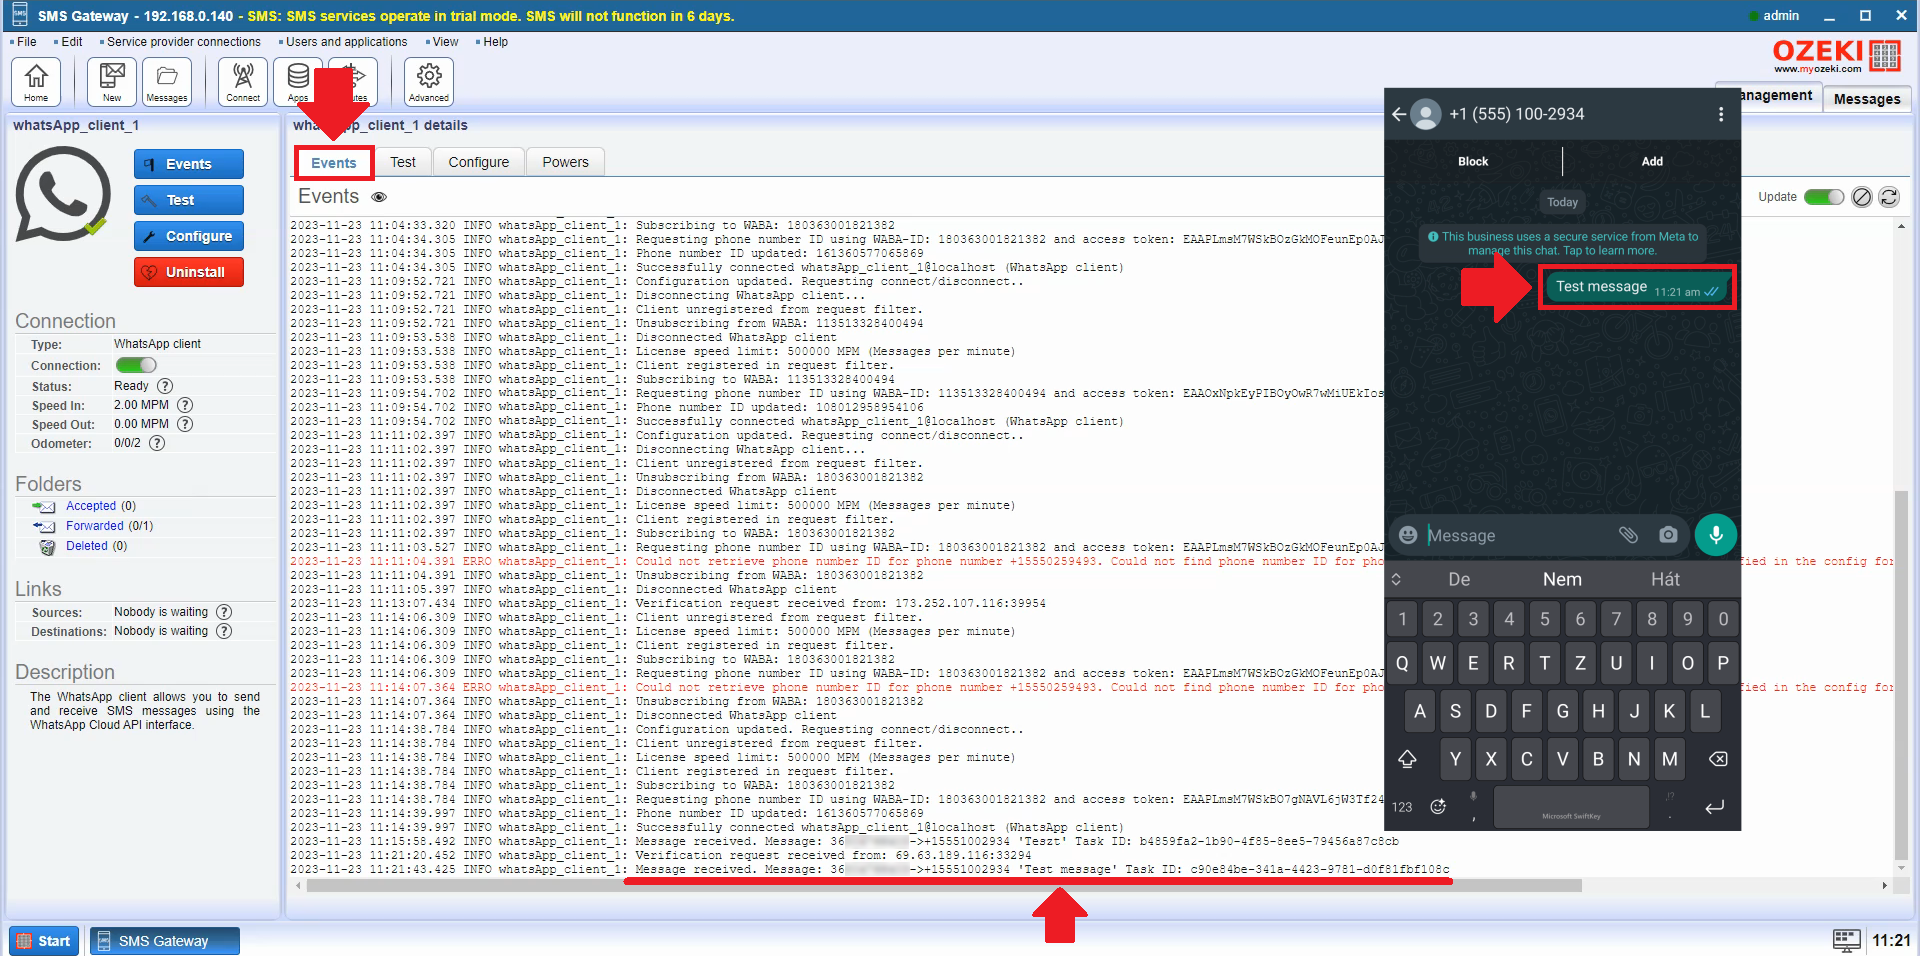
Task: Click the blue Configure button in sidebar
Action: [x=189, y=236]
